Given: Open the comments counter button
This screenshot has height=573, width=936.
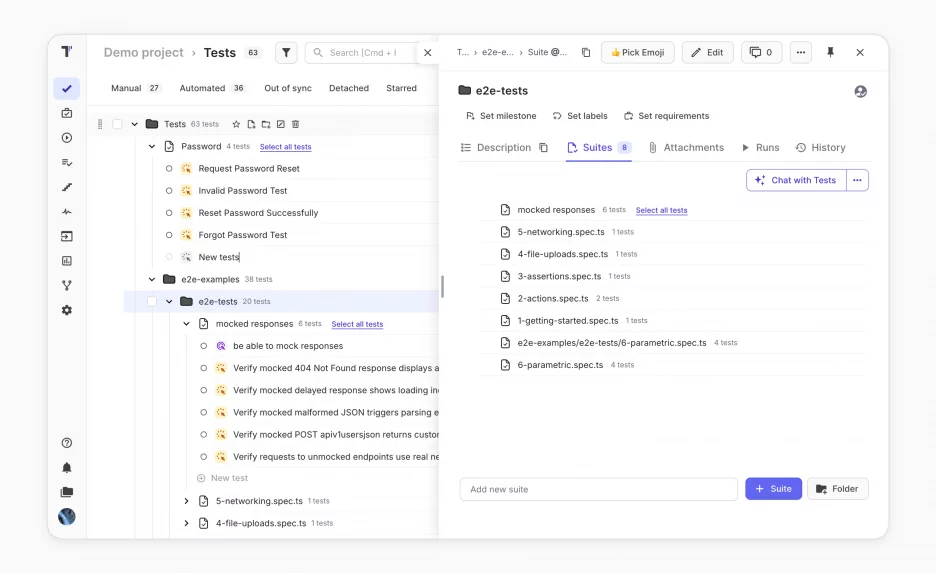Looking at the screenshot, I should [762, 53].
